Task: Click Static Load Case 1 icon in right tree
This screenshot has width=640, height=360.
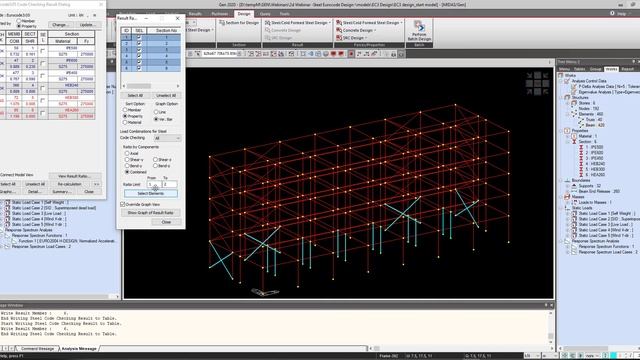Action: click(574, 213)
